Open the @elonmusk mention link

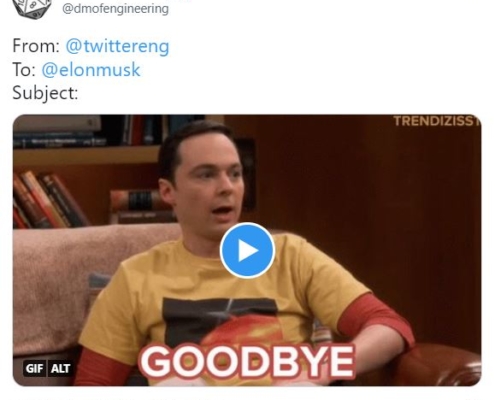[91, 70]
